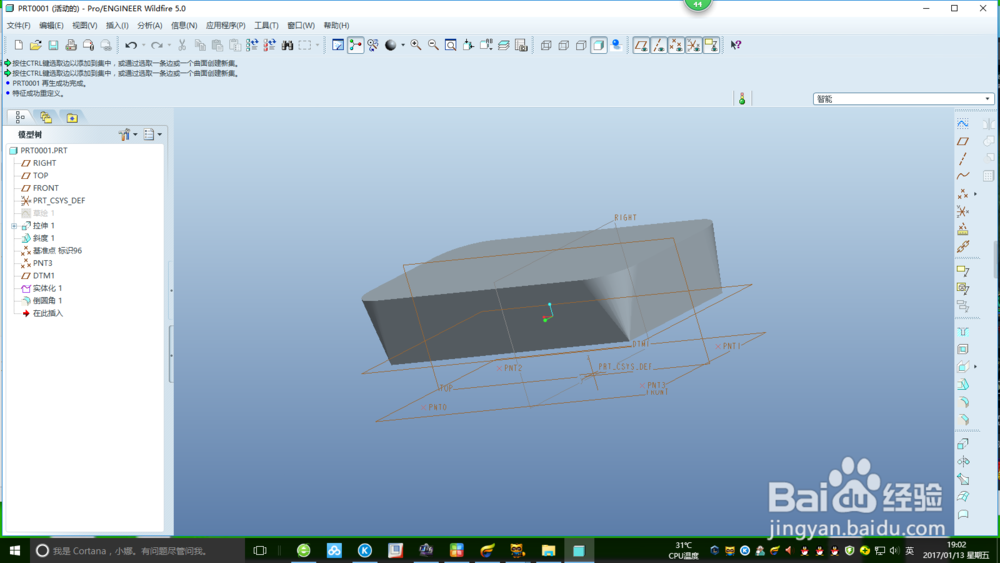
Task: Select the hole tool in right toolbar
Action: (963, 332)
